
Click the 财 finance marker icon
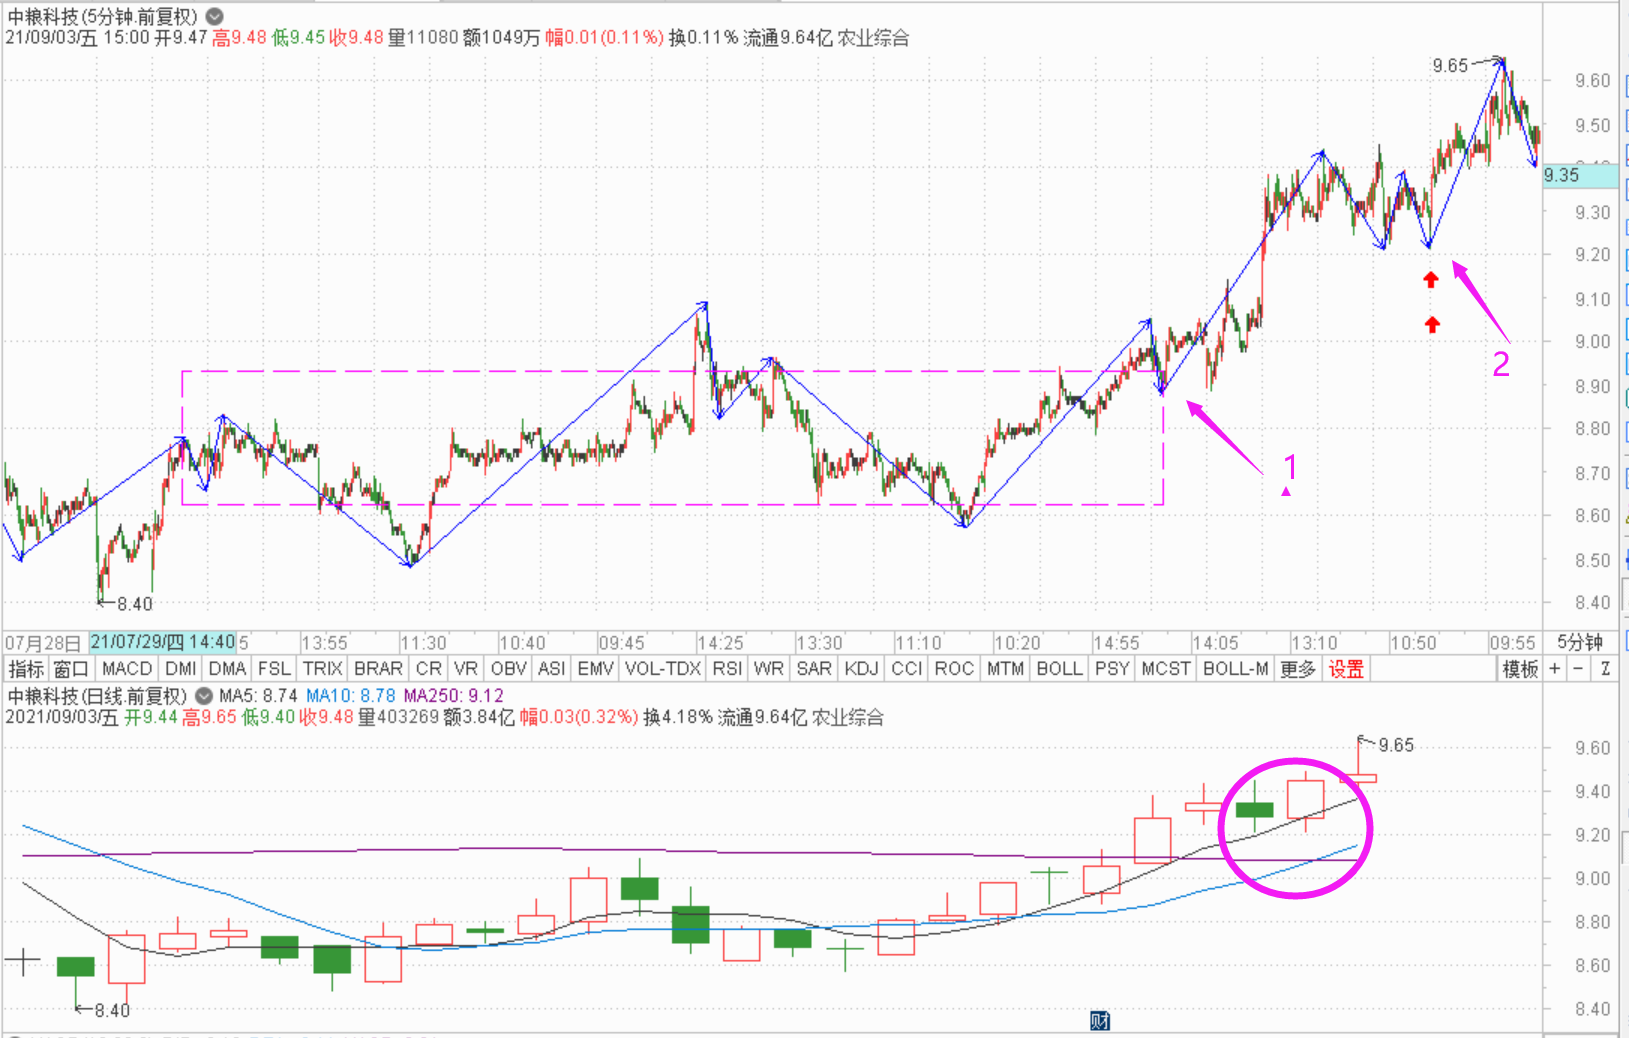[1100, 1020]
